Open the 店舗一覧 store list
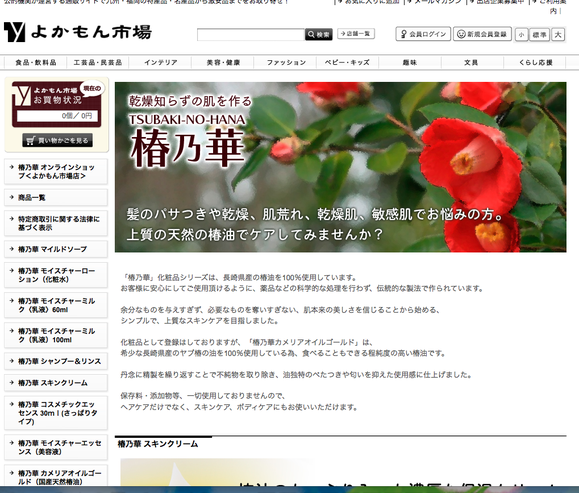579x493 pixels. tap(356, 34)
